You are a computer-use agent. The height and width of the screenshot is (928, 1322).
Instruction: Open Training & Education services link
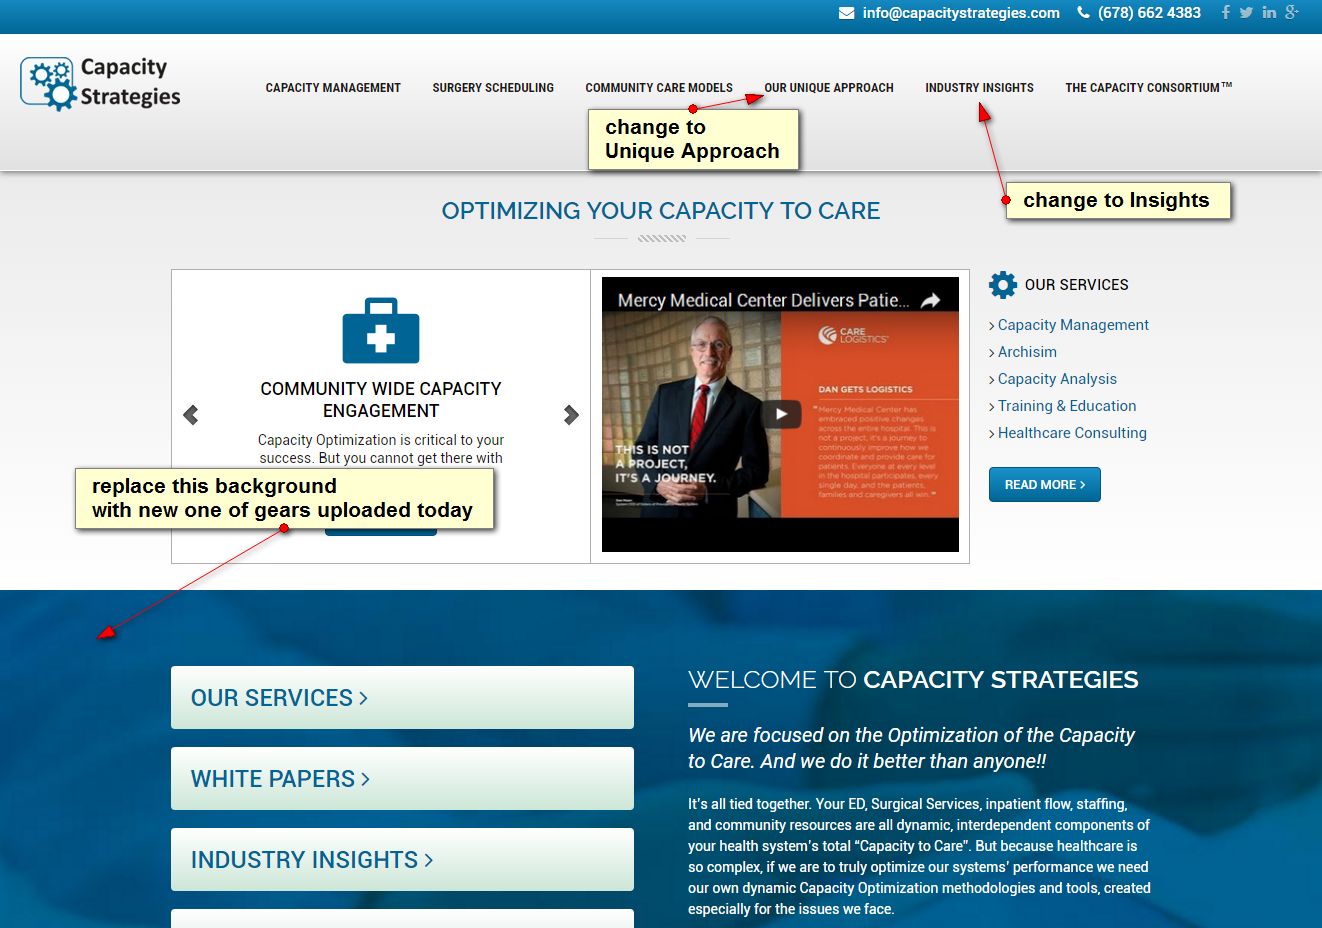(1067, 406)
